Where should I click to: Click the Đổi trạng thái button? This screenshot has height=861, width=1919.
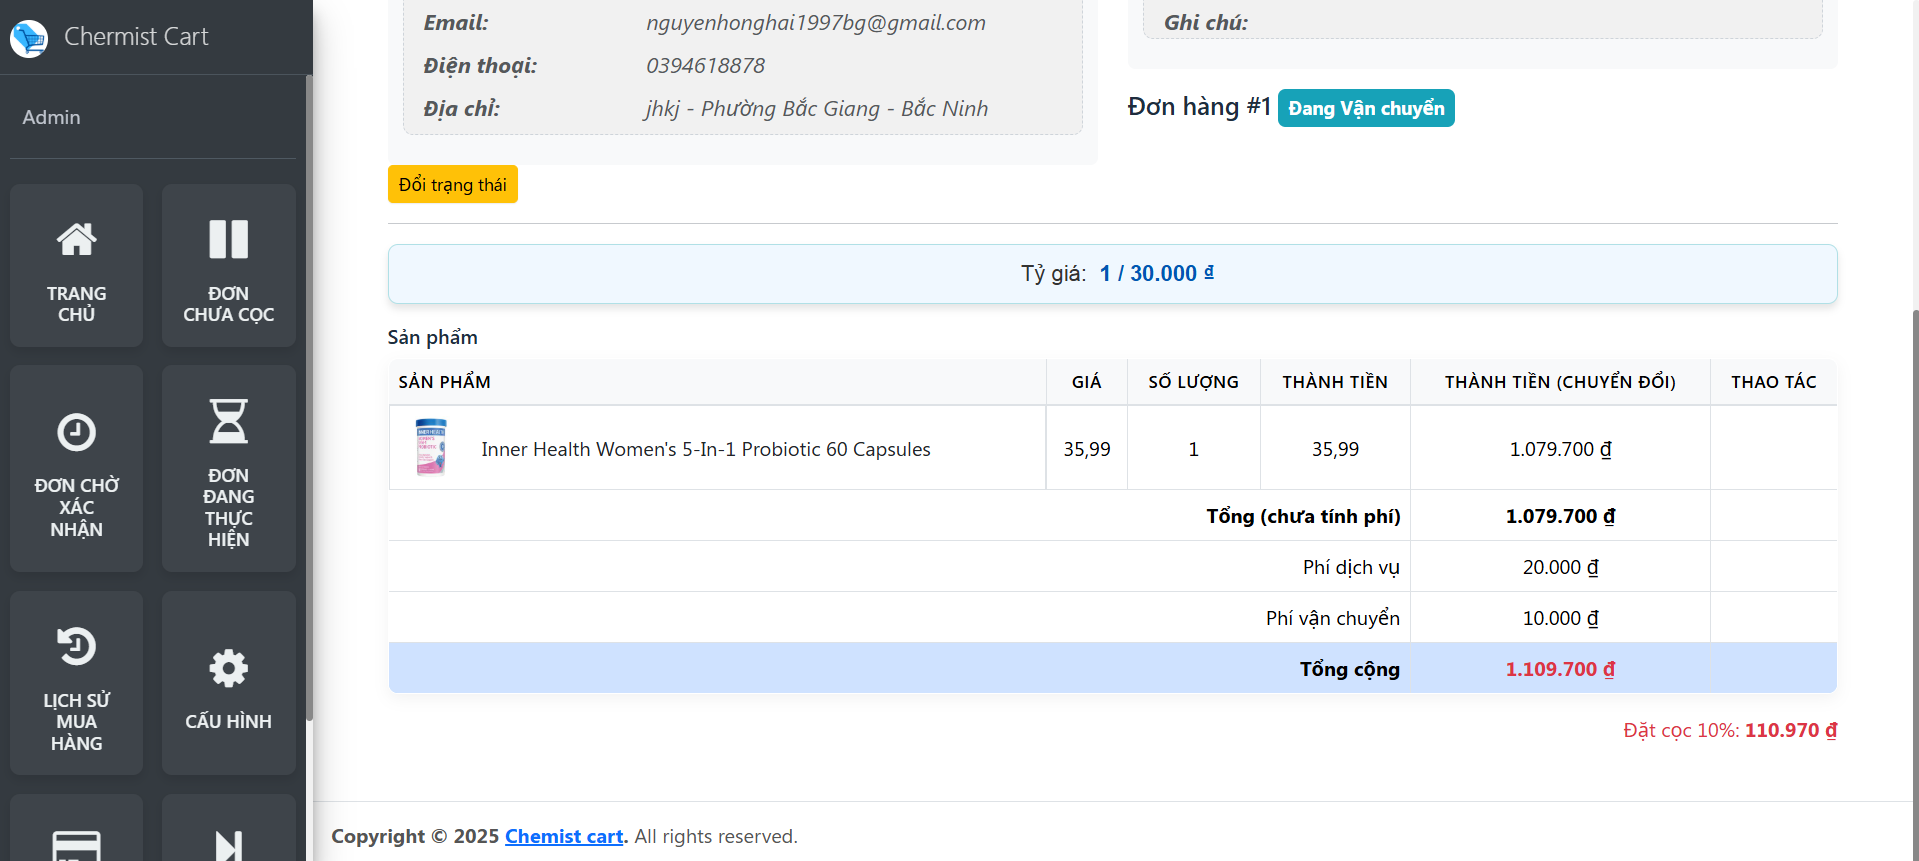coord(452,185)
